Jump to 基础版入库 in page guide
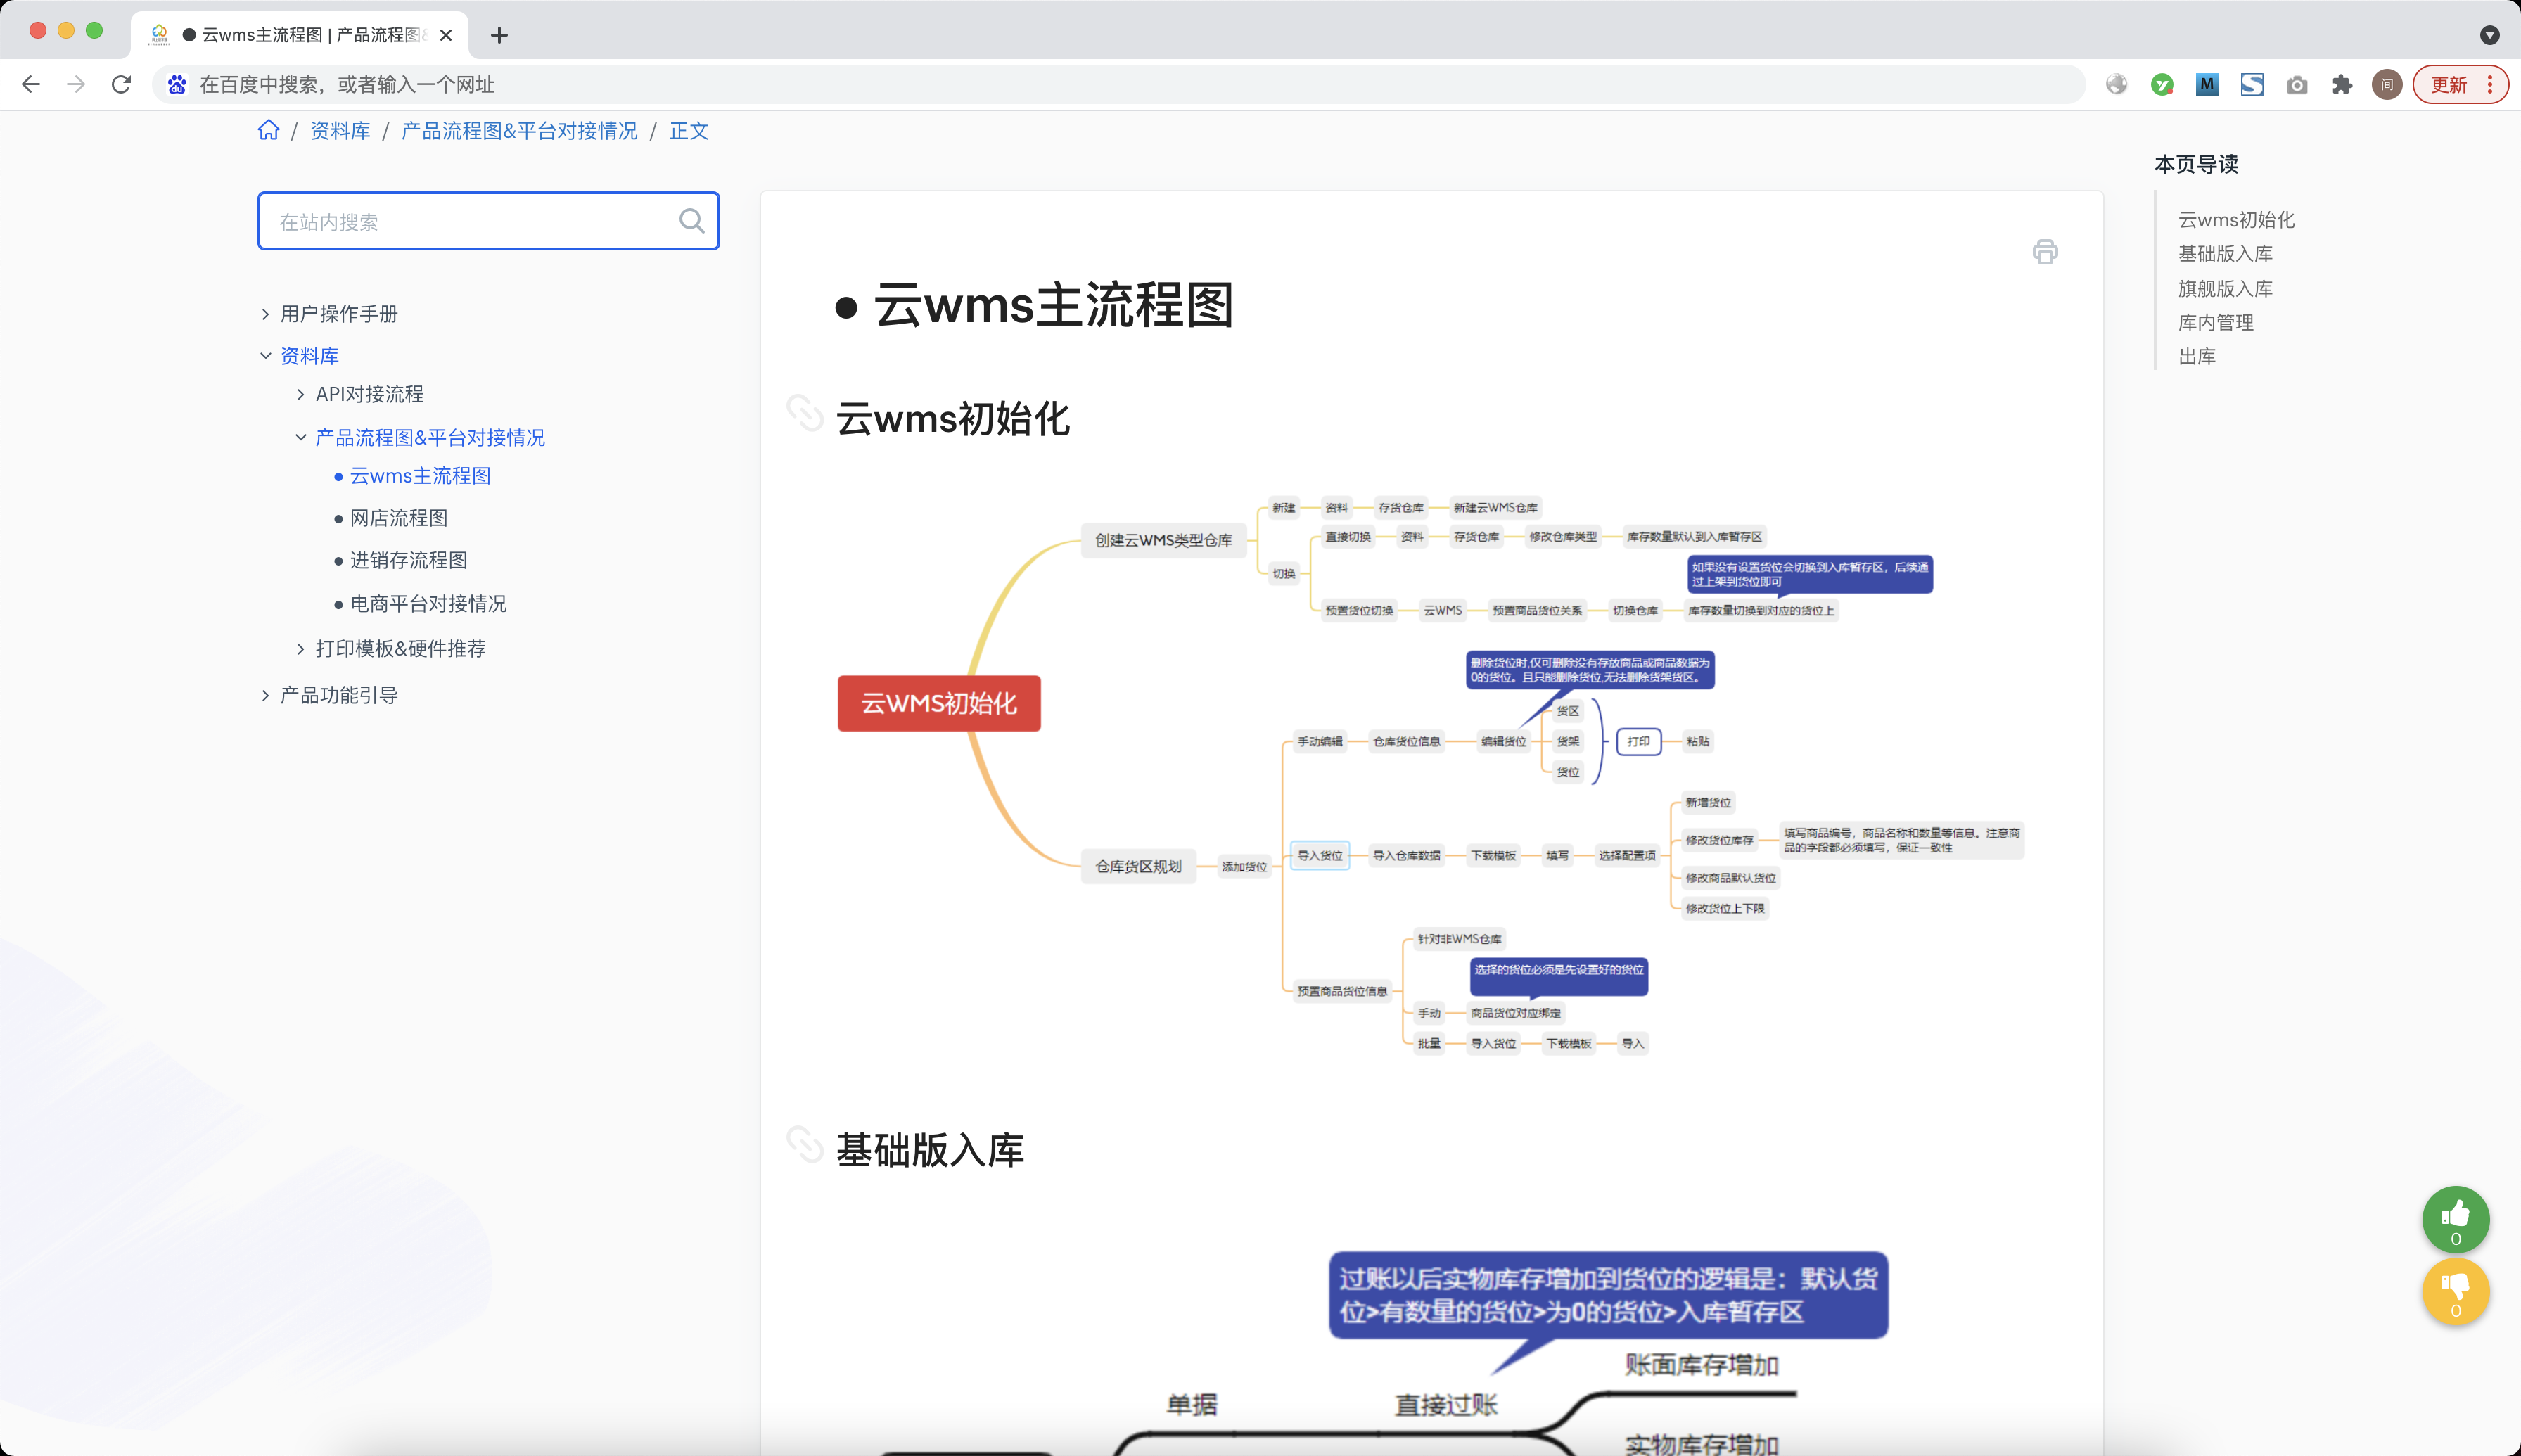 [2225, 254]
